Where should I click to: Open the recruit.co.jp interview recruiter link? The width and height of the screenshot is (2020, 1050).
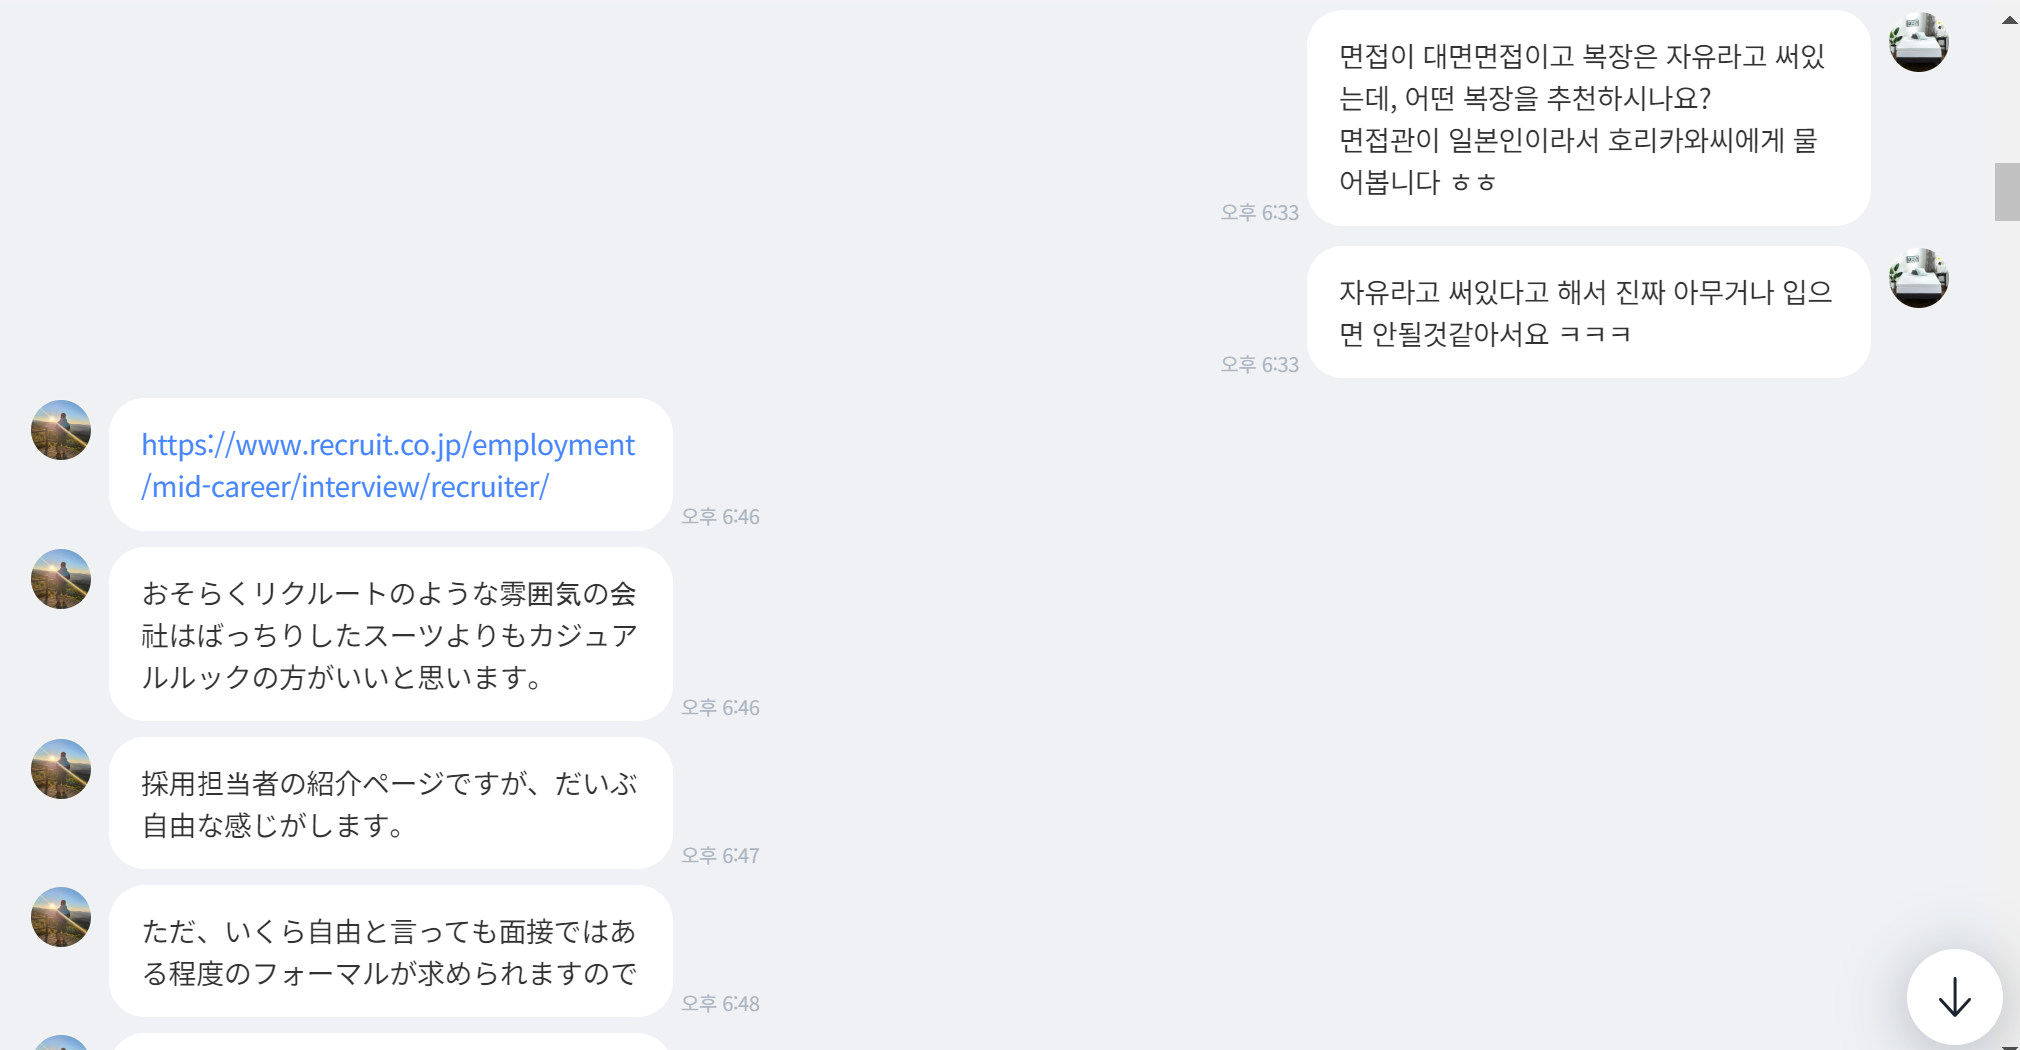(x=388, y=465)
